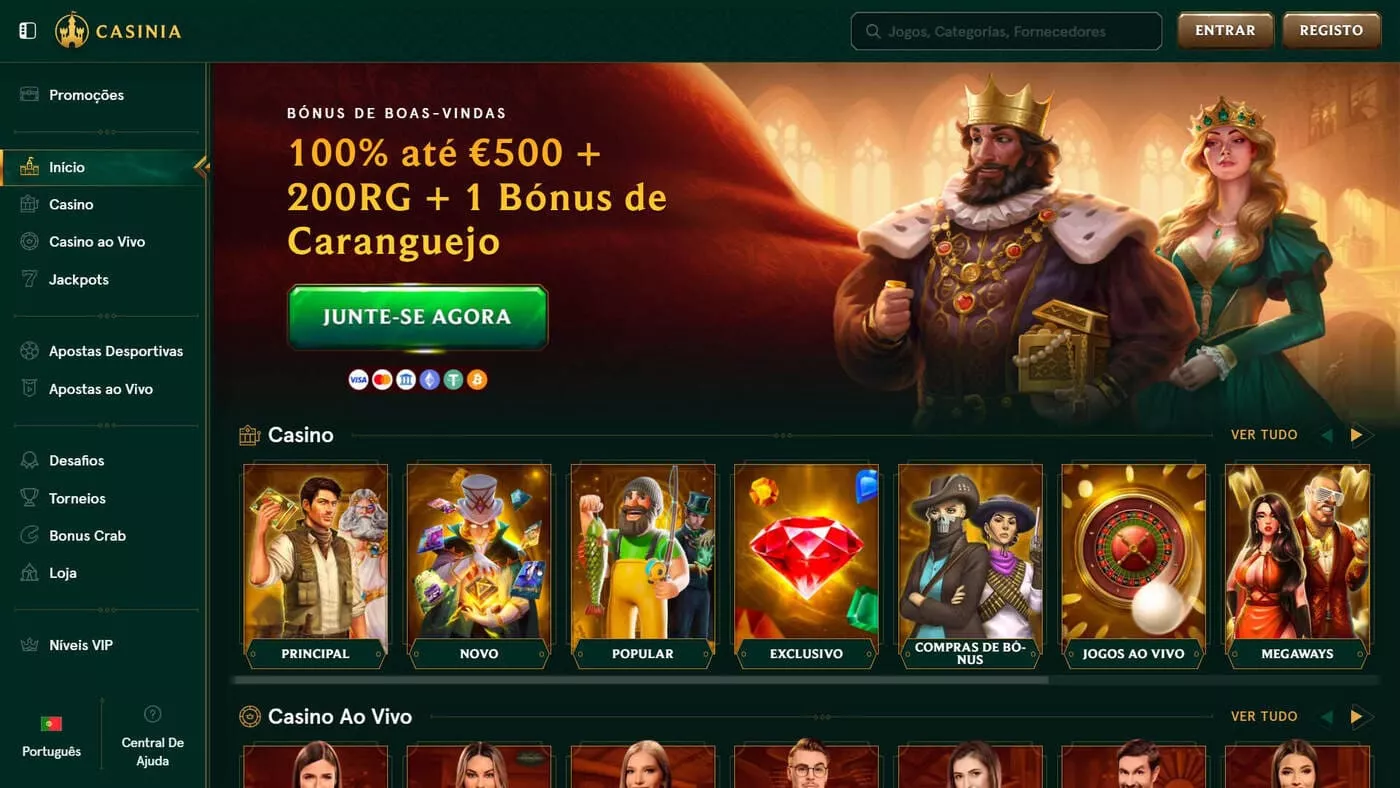Toggle the sidebar panel icon
This screenshot has height=788, width=1400.
click(28, 31)
